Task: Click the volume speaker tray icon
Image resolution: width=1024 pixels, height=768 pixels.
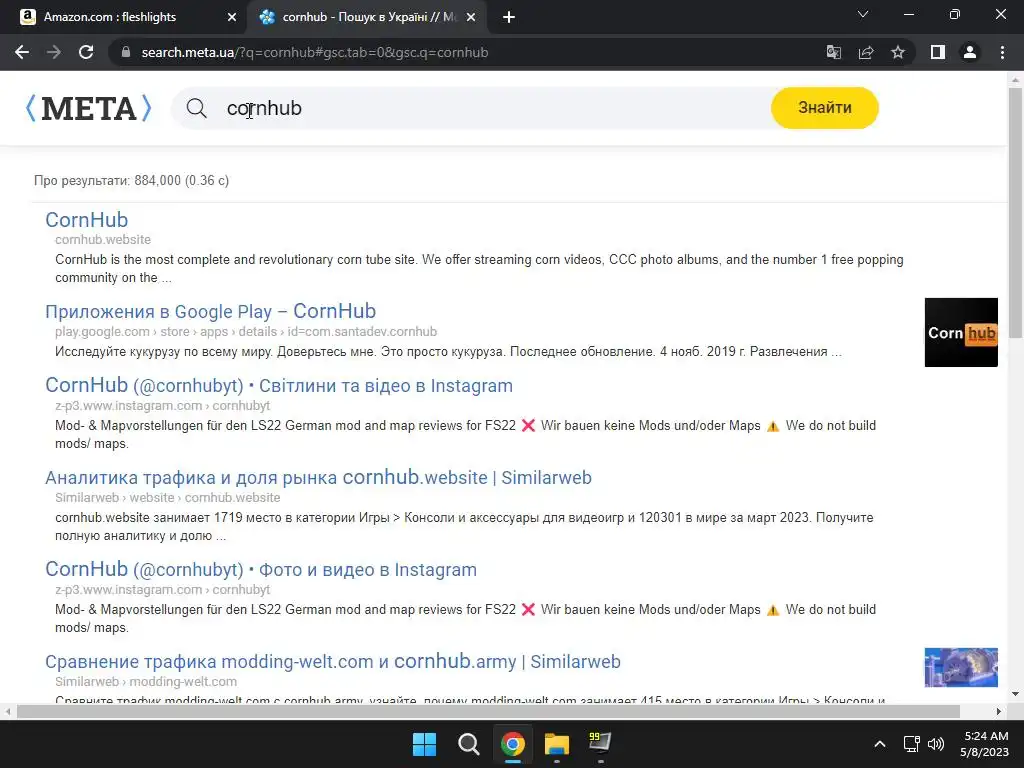Action: pos(936,744)
